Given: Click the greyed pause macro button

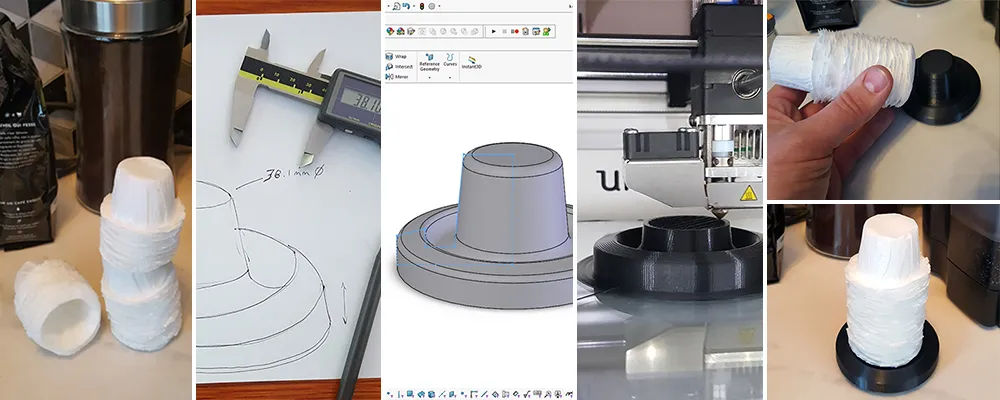Looking at the screenshot, I should (504, 31).
